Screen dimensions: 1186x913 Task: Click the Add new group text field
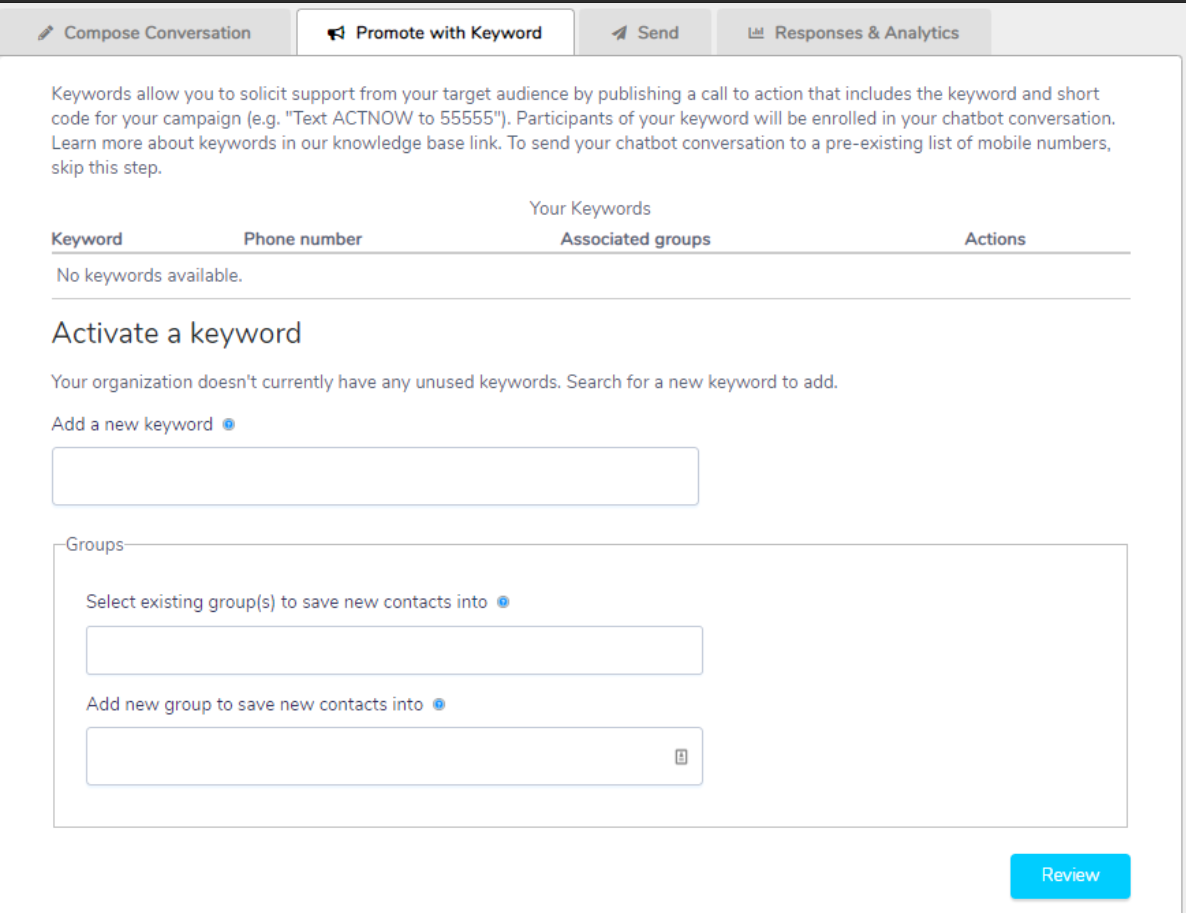(x=375, y=756)
